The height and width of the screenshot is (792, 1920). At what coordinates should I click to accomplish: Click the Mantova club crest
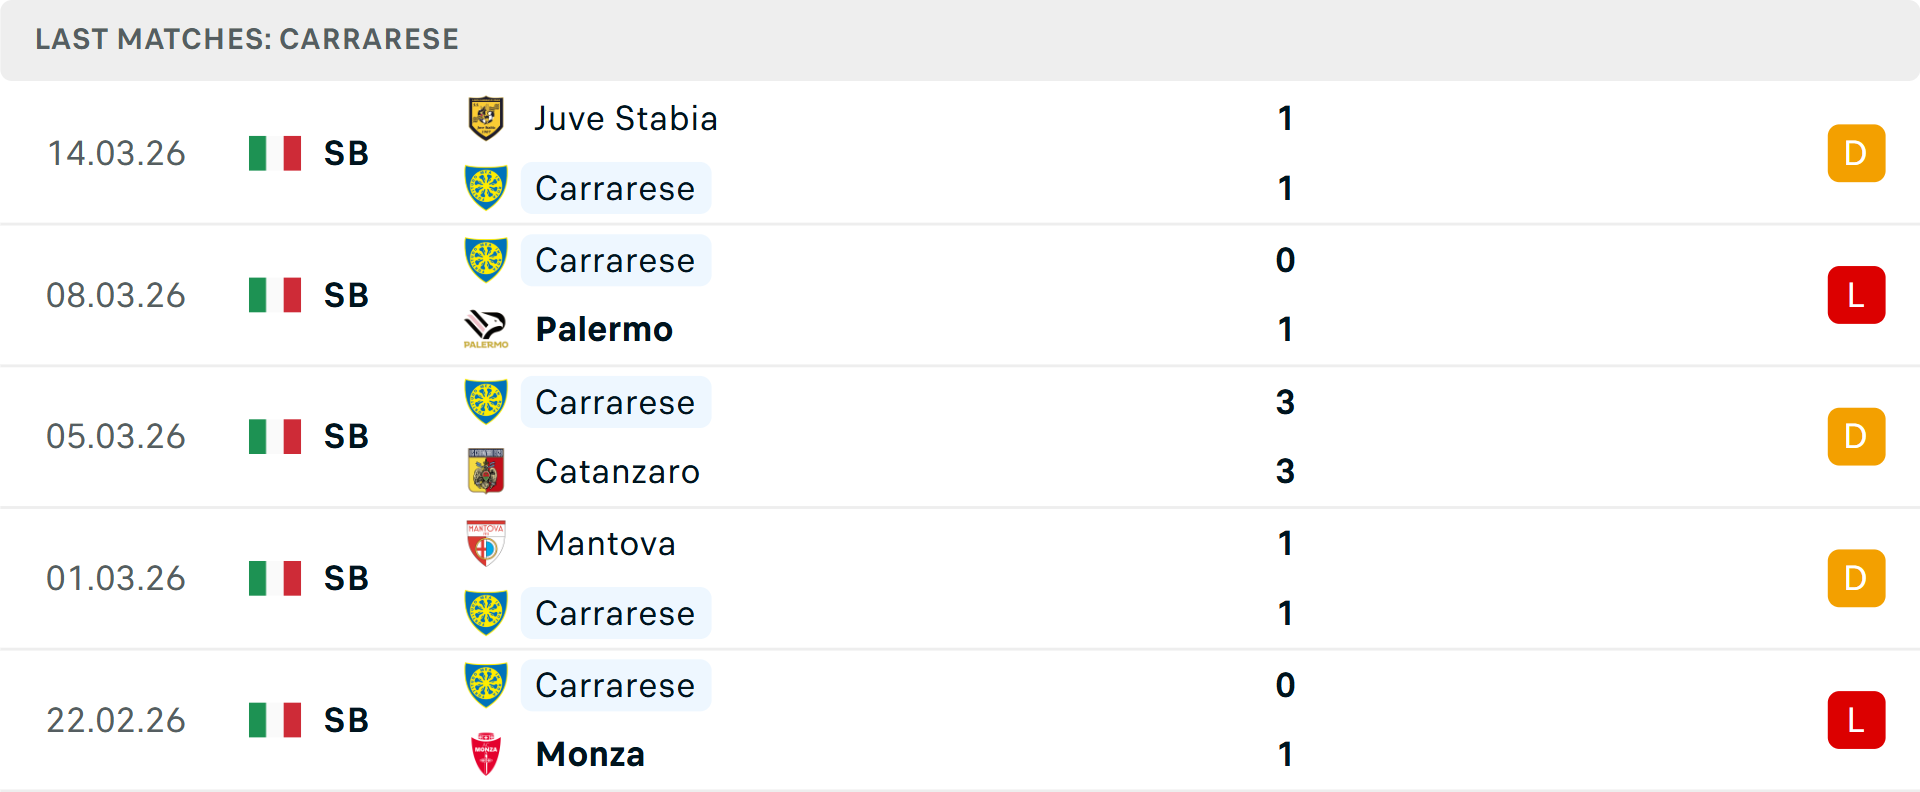486,543
